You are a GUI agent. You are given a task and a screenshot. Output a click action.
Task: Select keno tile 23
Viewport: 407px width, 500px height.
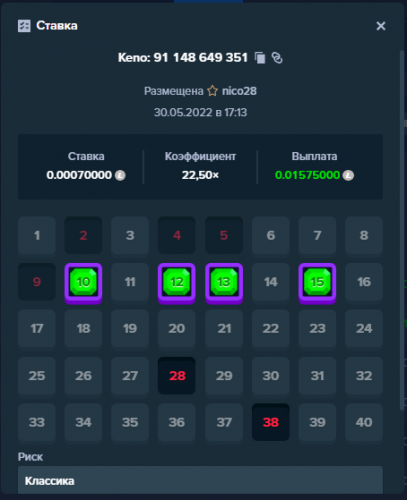(x=317, y=329)
